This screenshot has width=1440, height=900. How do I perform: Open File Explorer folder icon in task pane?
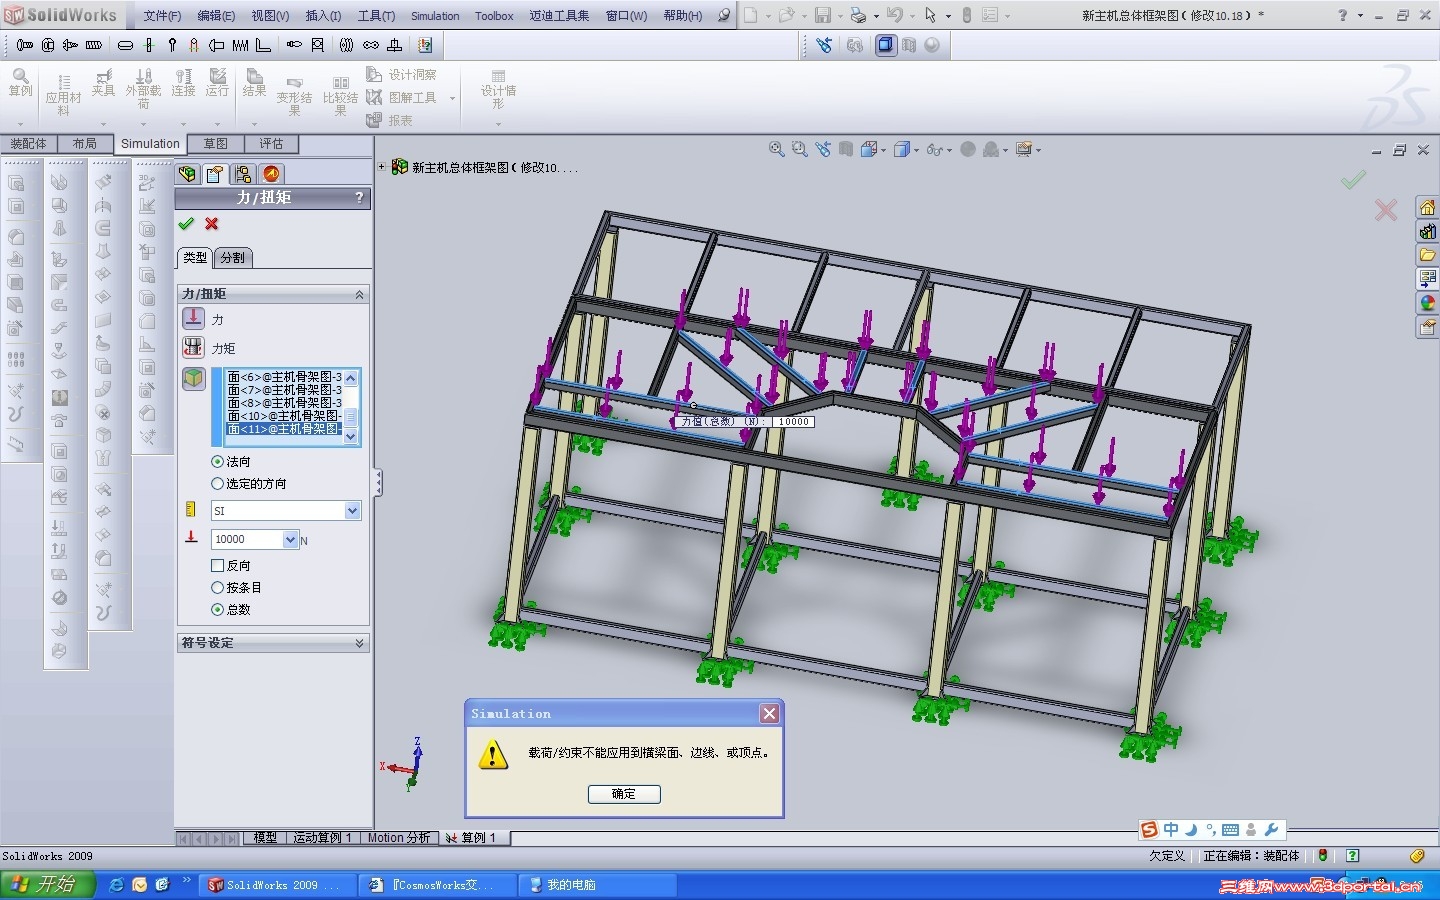[1427, 255]
